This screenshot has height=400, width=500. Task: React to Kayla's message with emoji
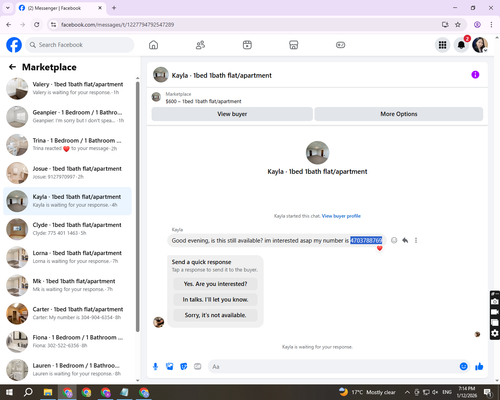pos(394,240)
